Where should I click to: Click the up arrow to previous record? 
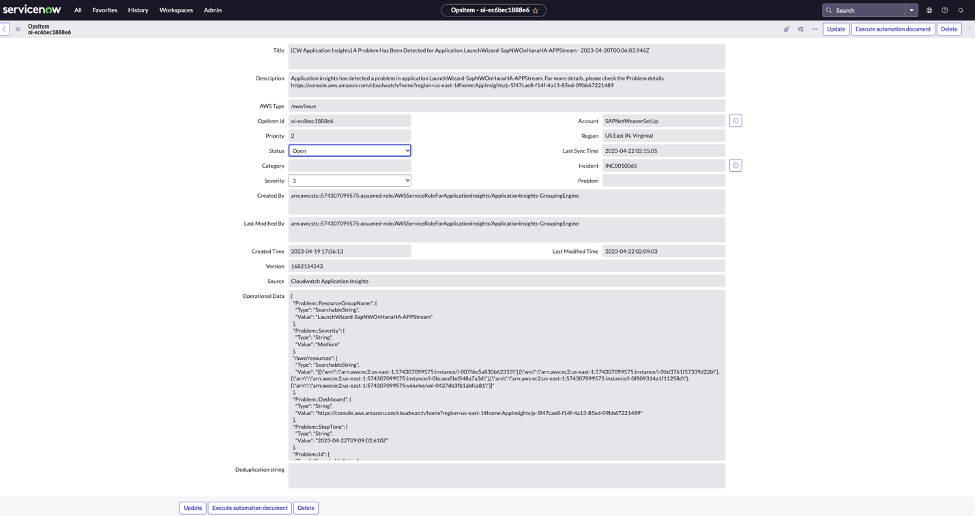(970, 29)
